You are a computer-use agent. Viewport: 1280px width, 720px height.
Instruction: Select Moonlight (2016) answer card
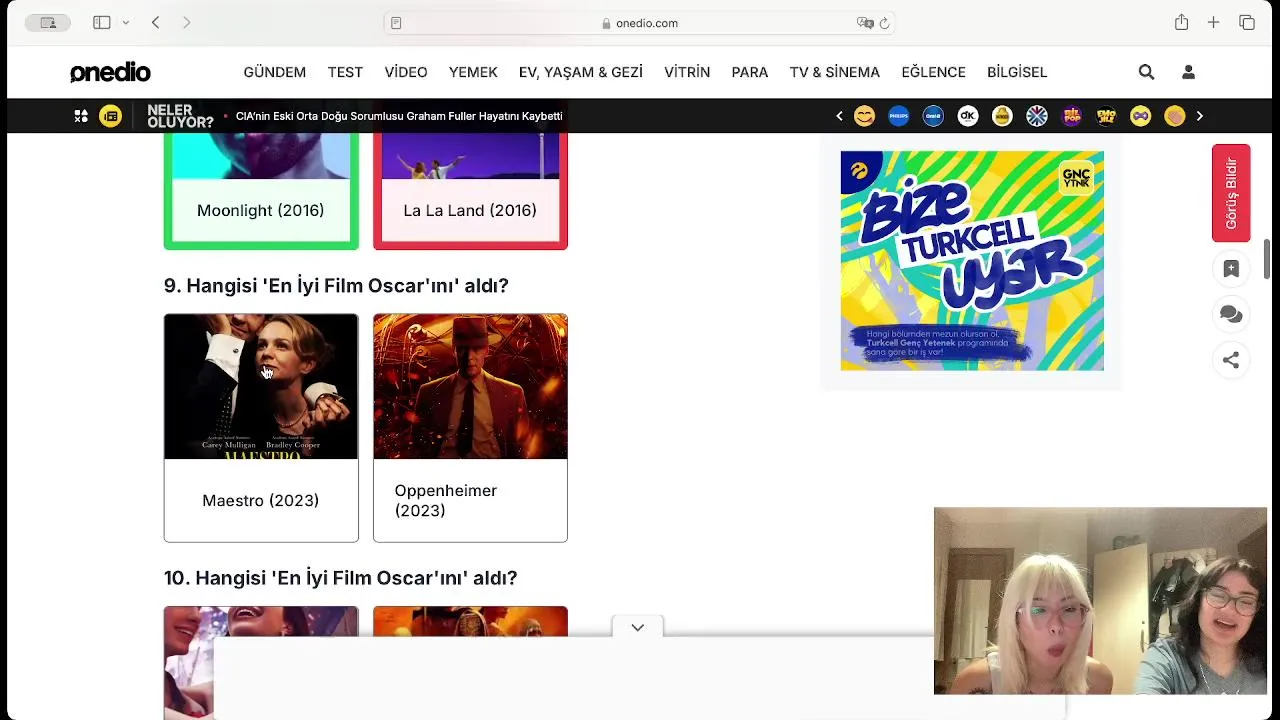[261, 192]
